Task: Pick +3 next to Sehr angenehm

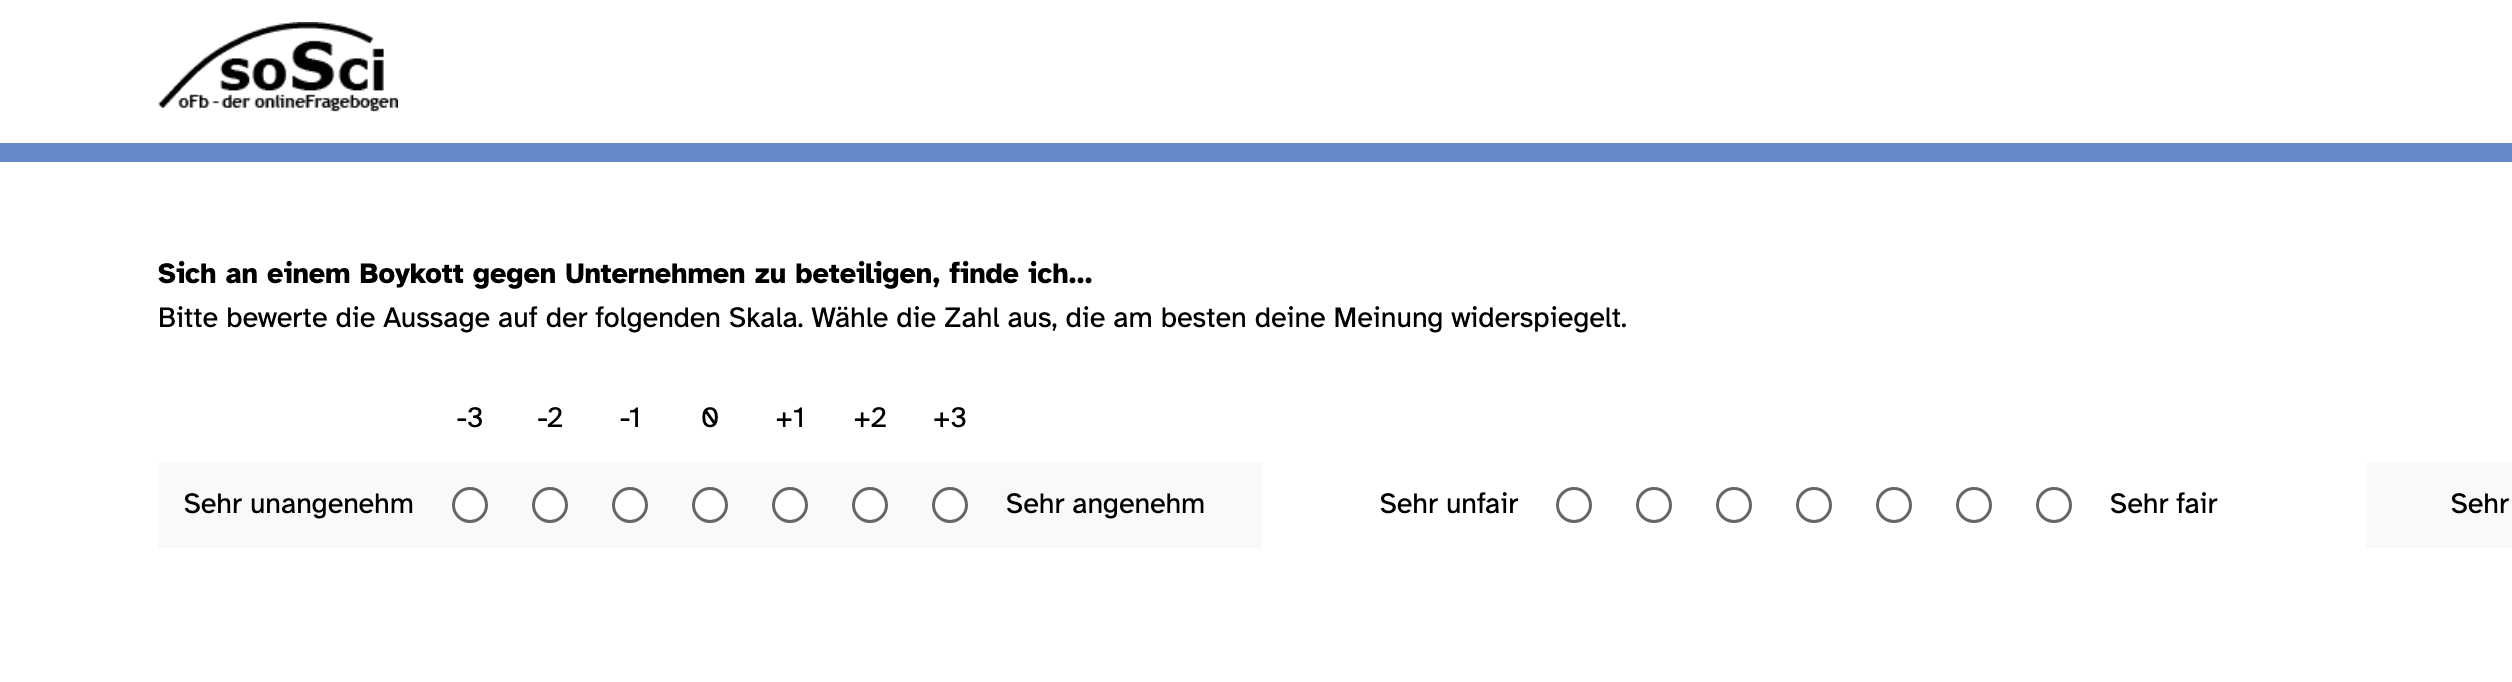Action: coord(950,505)
